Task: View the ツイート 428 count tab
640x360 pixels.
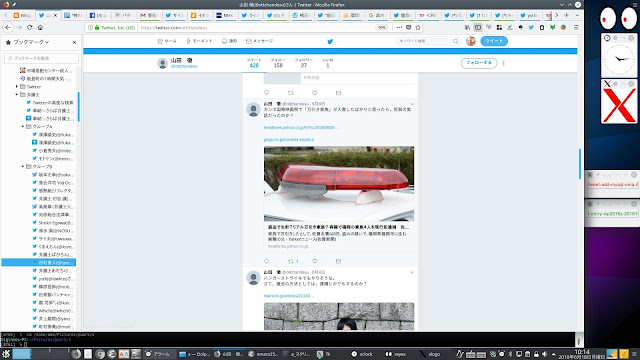Action: click(254, 63)
